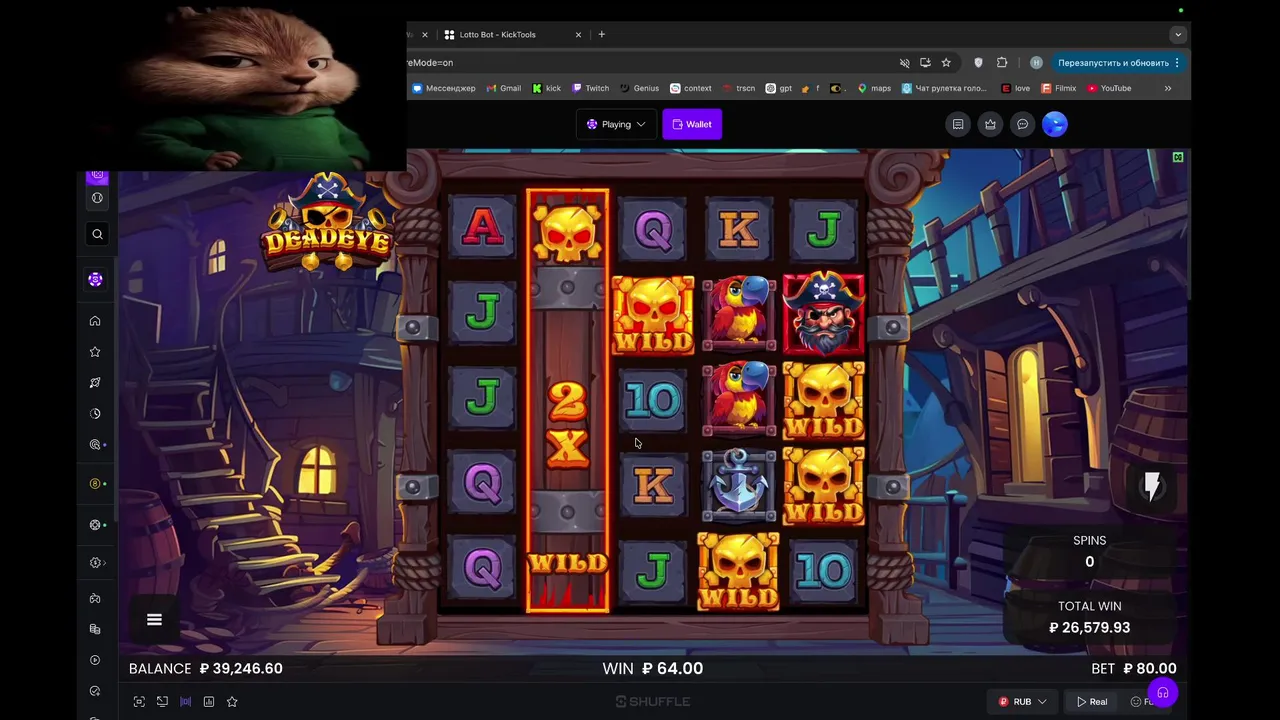
Task: Click the pirate captain symbol on reels
Action: (x=824, y=313)
